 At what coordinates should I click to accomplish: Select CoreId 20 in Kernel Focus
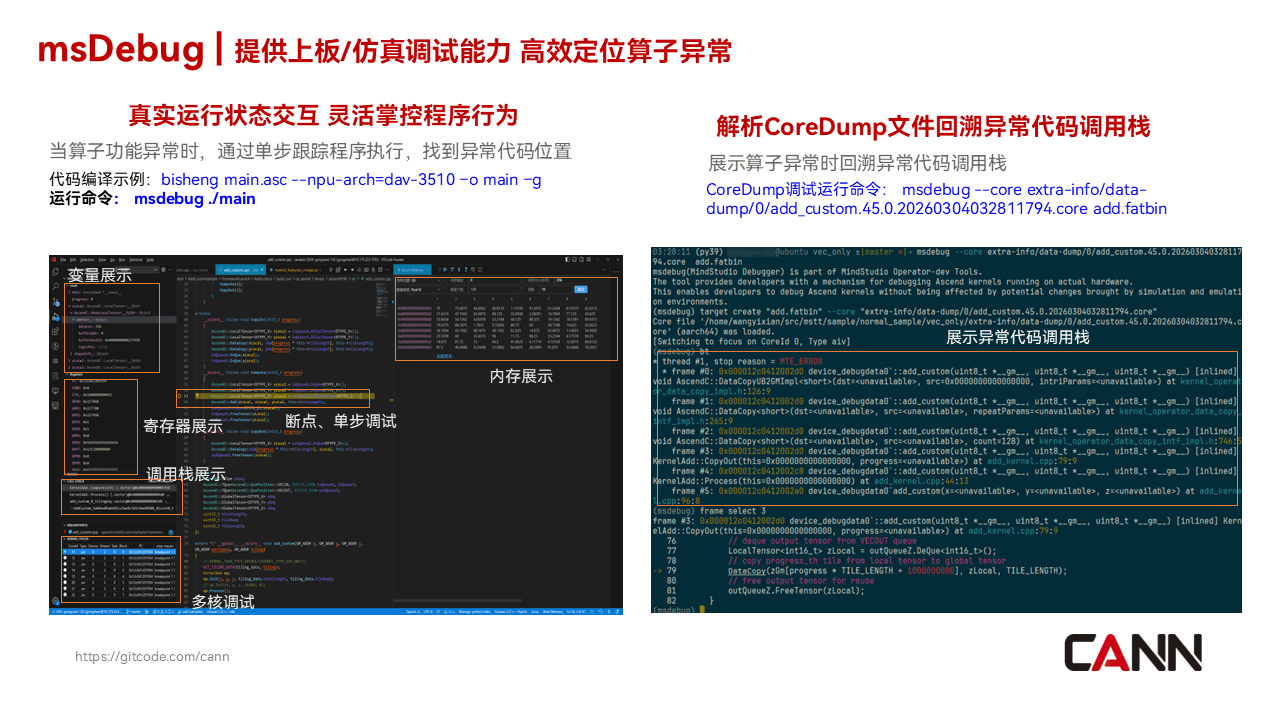(120, 581)
